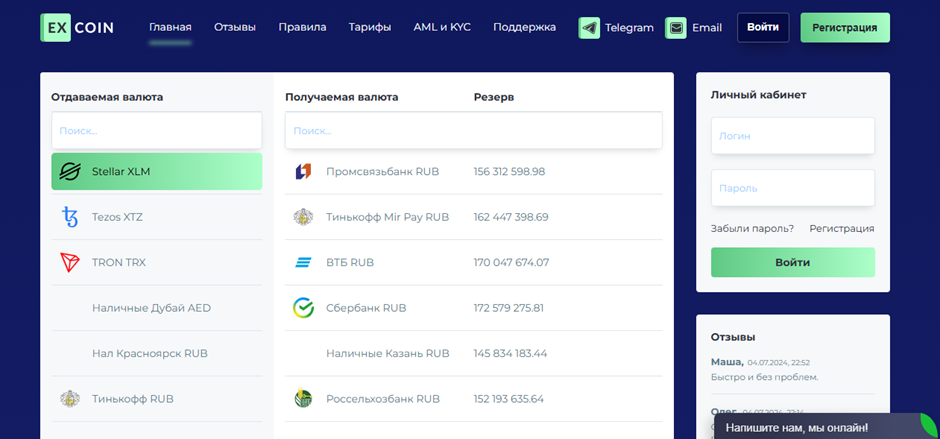The height and width of the screenshot is (439, 940).
Task: Click the reserve value 172 579 275.81
Action: [x=508, y=308]
